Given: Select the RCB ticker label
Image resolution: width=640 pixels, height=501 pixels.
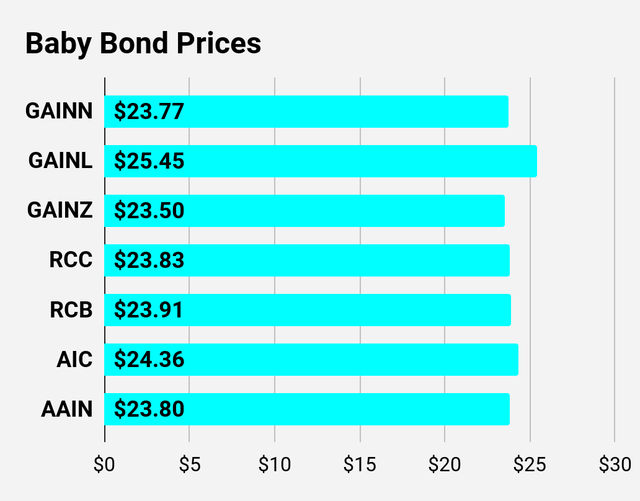Looking at the screenshot, I should pyautogui.click(x=71, y=310).
